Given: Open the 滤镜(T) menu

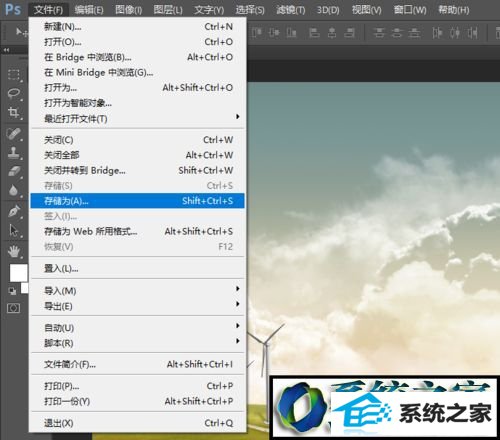Looking at the screenshot, I should tap(291, 10).
